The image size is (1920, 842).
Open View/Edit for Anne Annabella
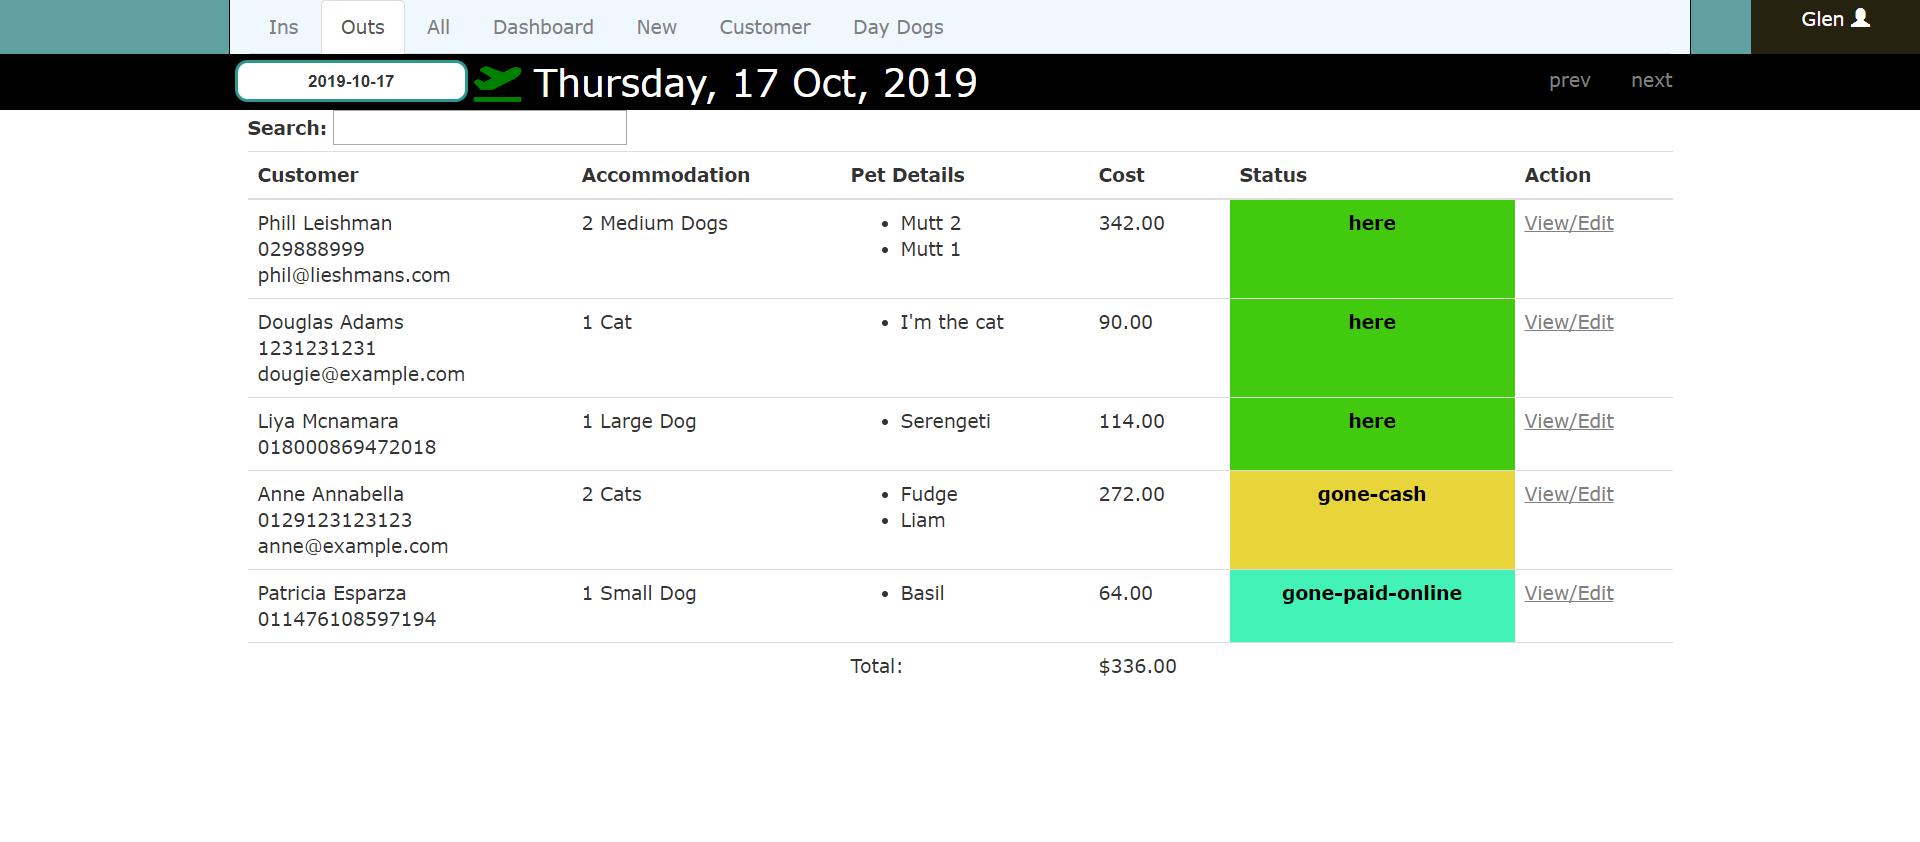coord(1568,495)
